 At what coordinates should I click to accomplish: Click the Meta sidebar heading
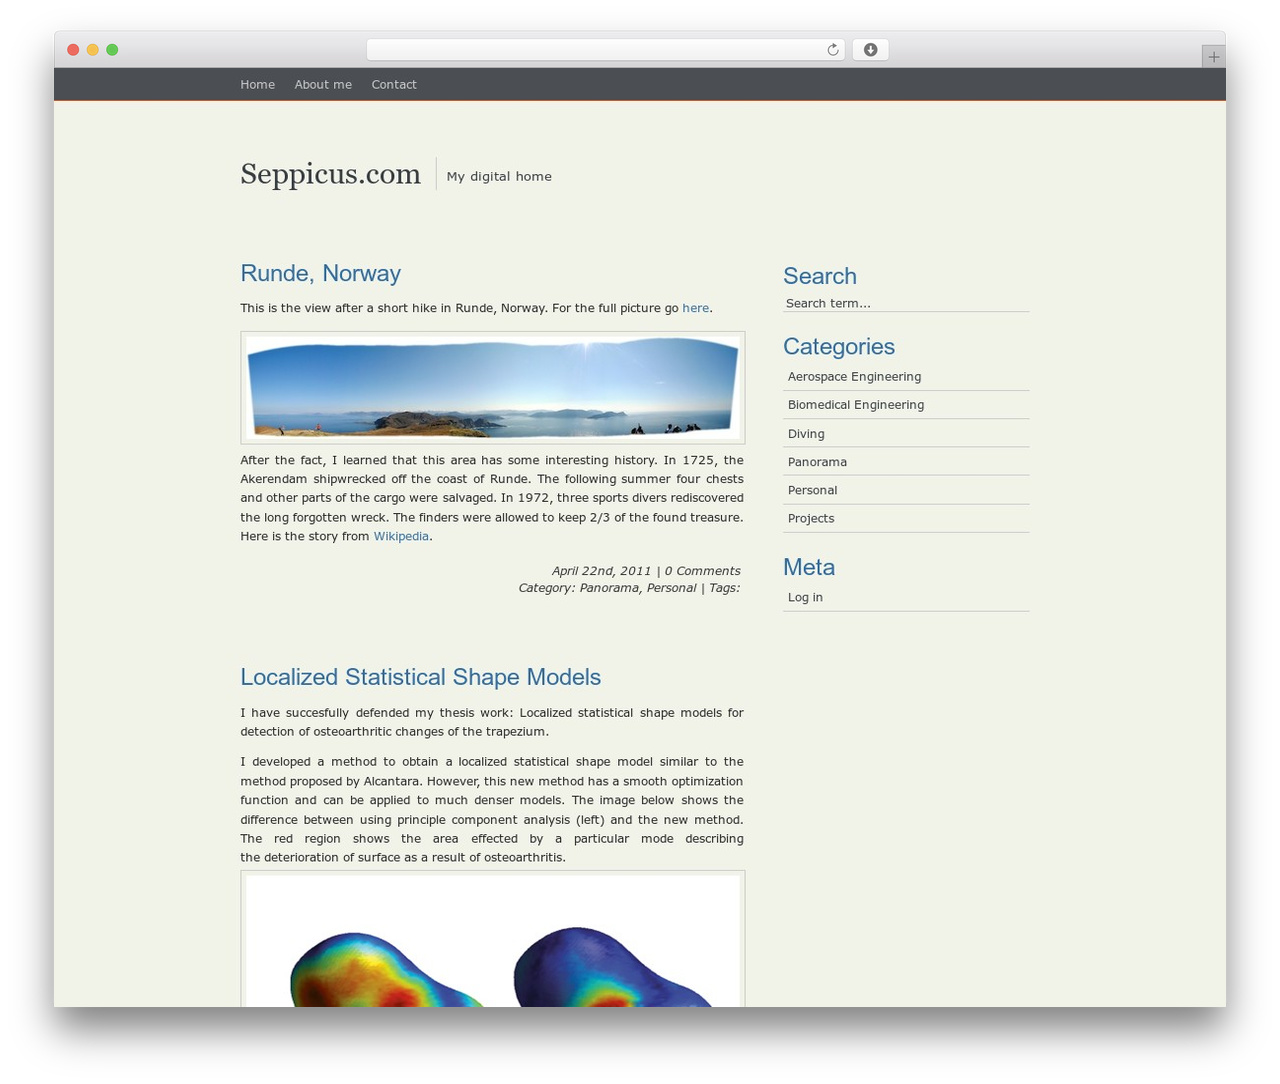click(x=809, y=567)
